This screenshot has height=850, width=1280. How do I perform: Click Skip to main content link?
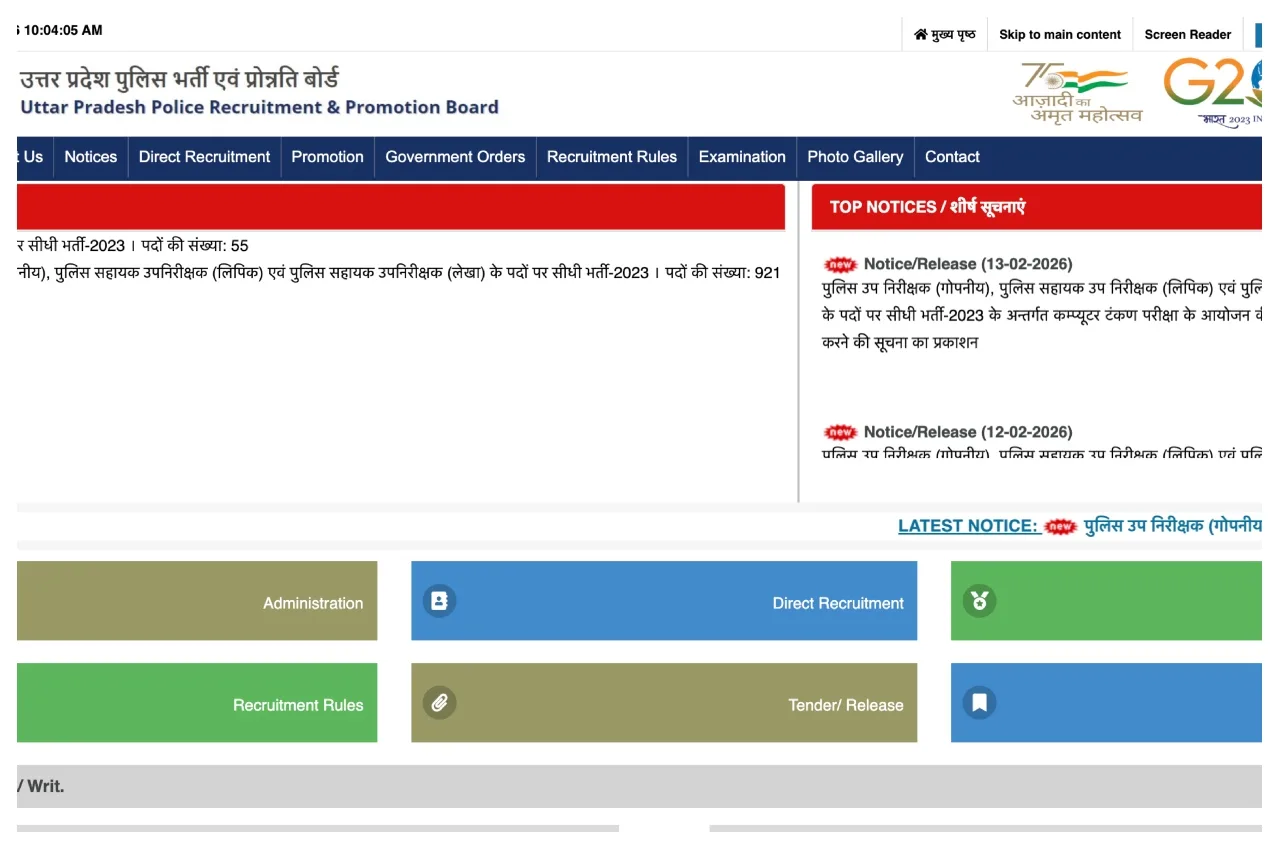(x=1059, y=34)
